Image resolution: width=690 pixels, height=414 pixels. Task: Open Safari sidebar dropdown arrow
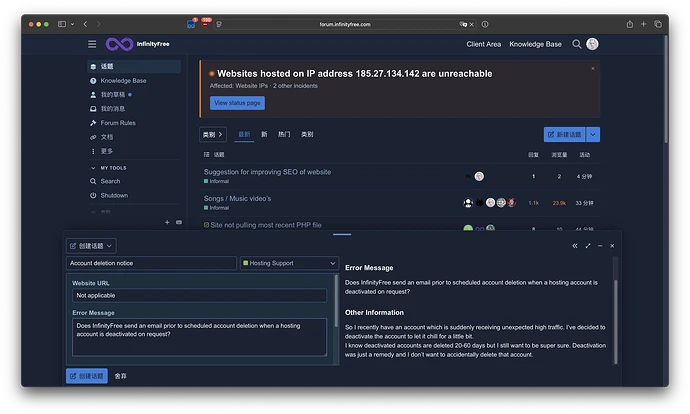point(73,24)
